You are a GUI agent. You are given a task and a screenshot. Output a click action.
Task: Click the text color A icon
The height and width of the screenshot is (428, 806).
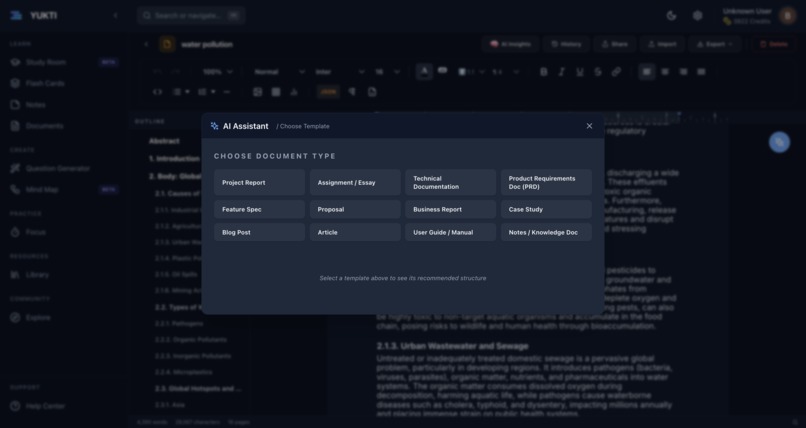point(424,71)
